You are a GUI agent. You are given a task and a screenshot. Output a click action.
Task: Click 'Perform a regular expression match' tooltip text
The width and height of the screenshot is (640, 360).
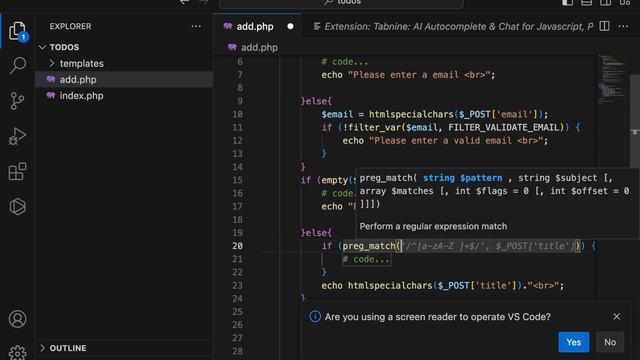tap(433, 226)
